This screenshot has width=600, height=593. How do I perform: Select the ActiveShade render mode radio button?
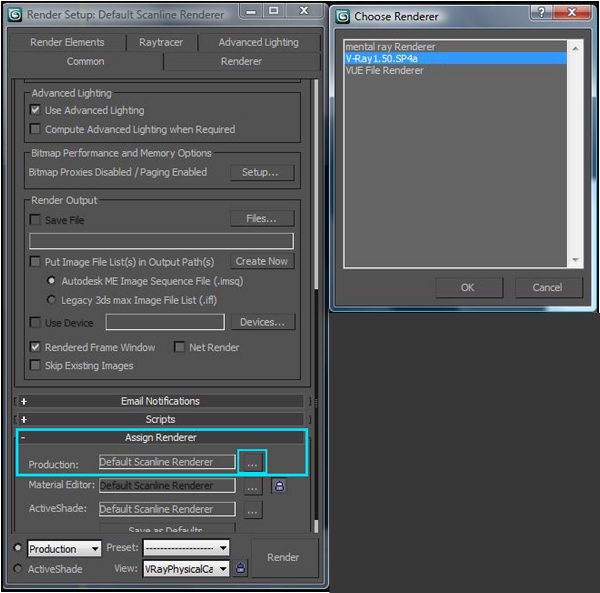tap(17, 569)
